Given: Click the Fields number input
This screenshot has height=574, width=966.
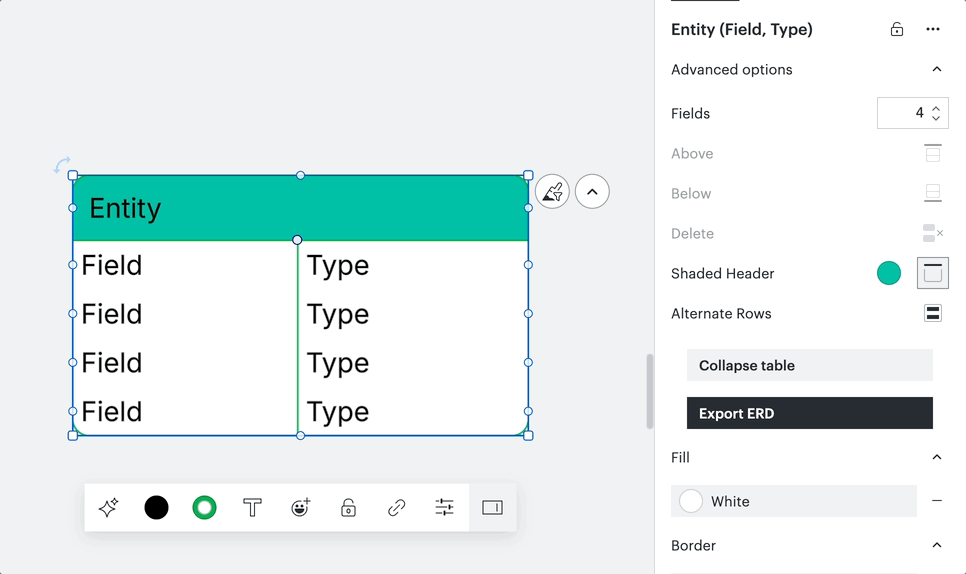Looking at the screenshot, I should tap(912, 113).
